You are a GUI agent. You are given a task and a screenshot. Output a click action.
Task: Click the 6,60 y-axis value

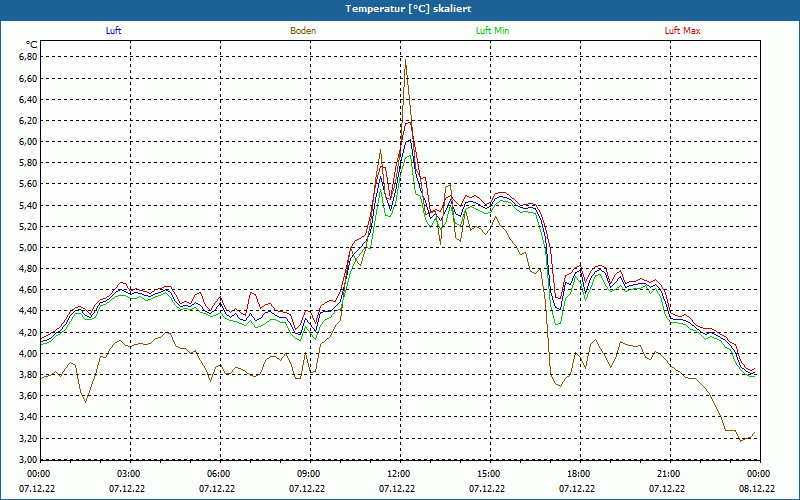pos(28,78)
